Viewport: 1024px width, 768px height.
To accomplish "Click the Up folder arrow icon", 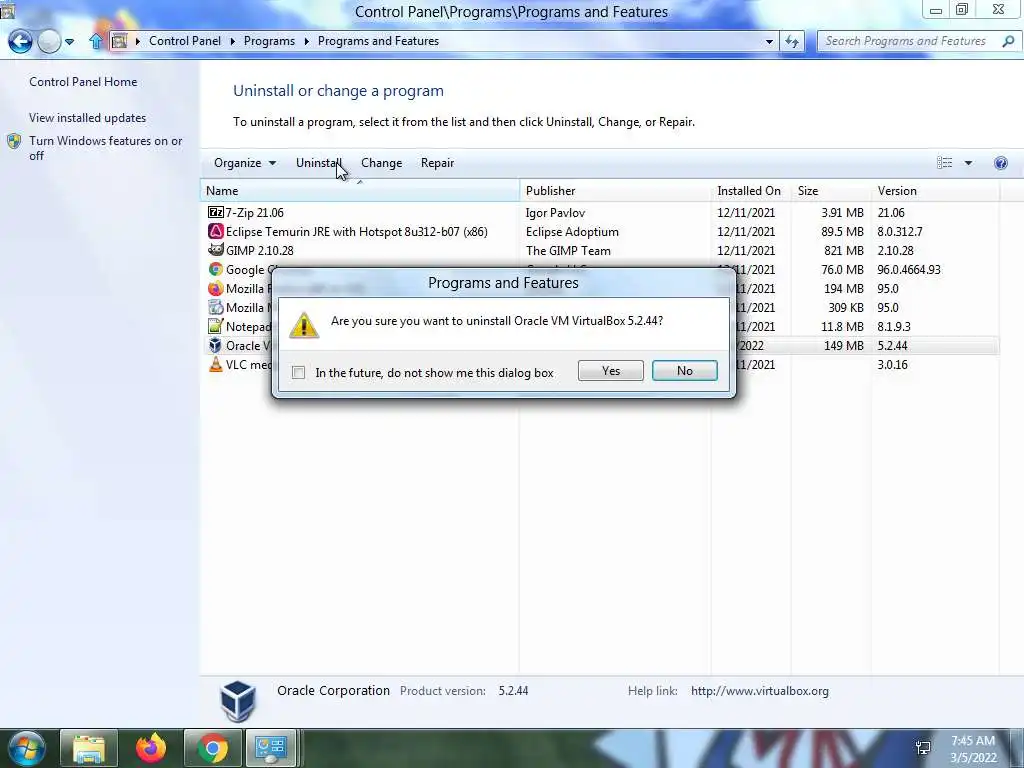I will pyautogui.click(x=96, y=41).
